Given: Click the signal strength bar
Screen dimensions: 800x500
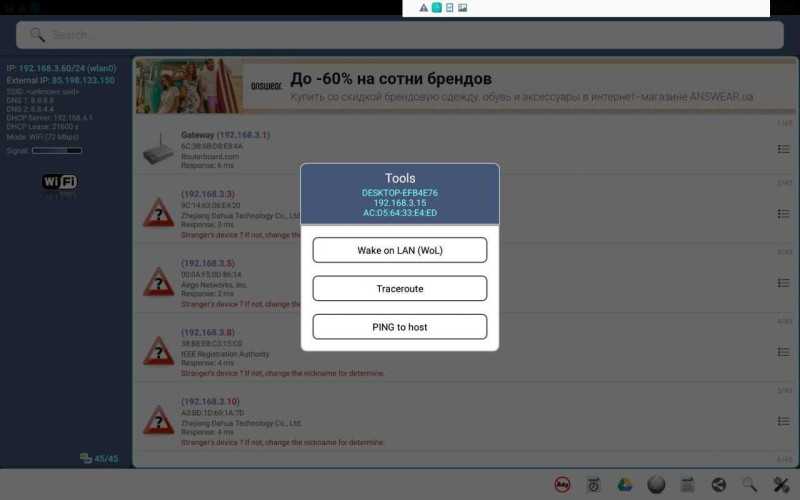Looking at the screenshot, I should [x=57, y=151].
